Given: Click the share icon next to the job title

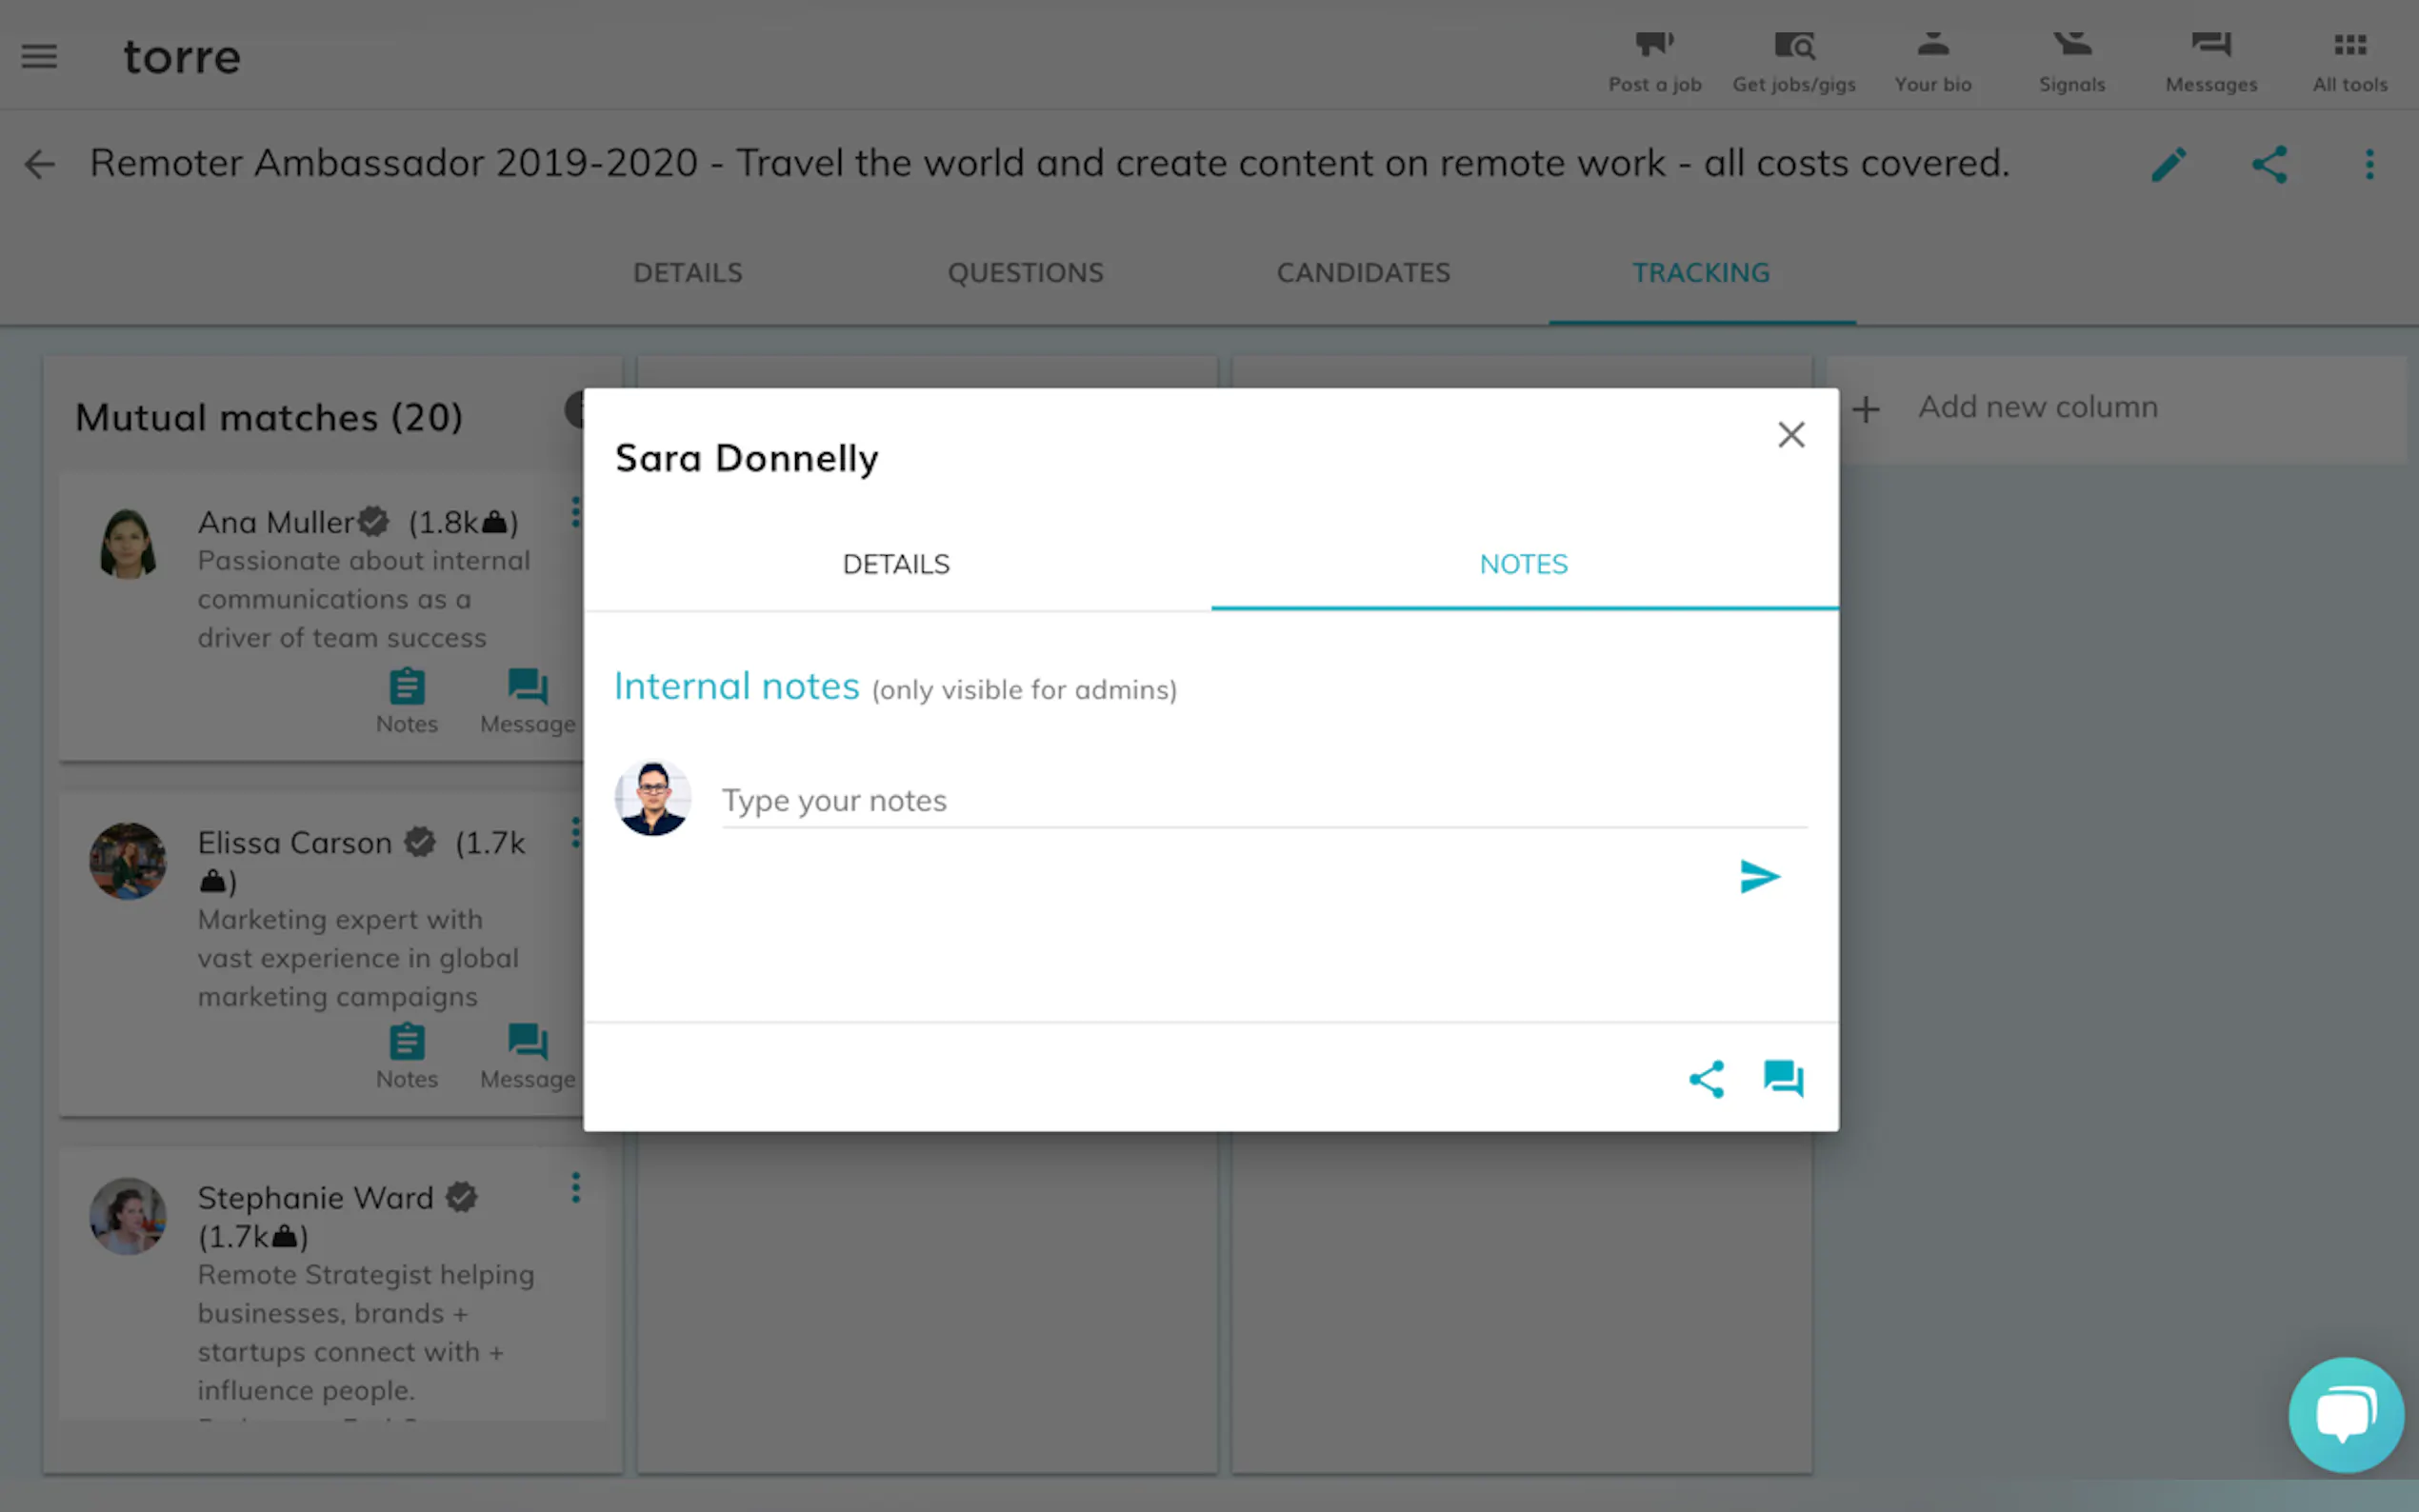Looking at the screenshot, I should click(x=2269, y=165).
